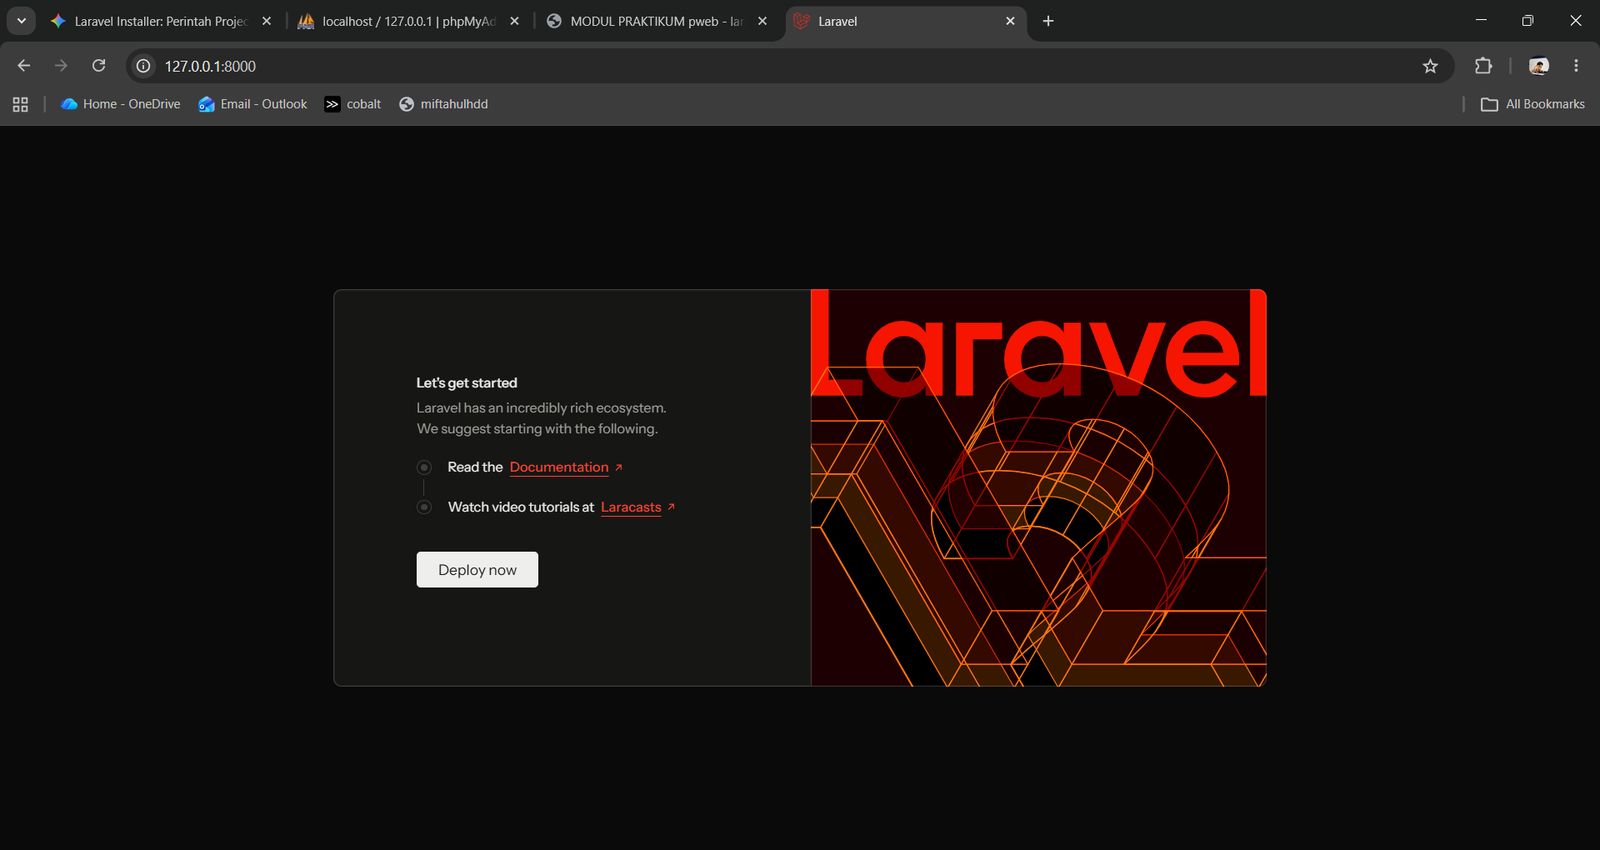Click the OneDrive cloud bookmark icon
1600x850 pixels.
pos(69,104)
